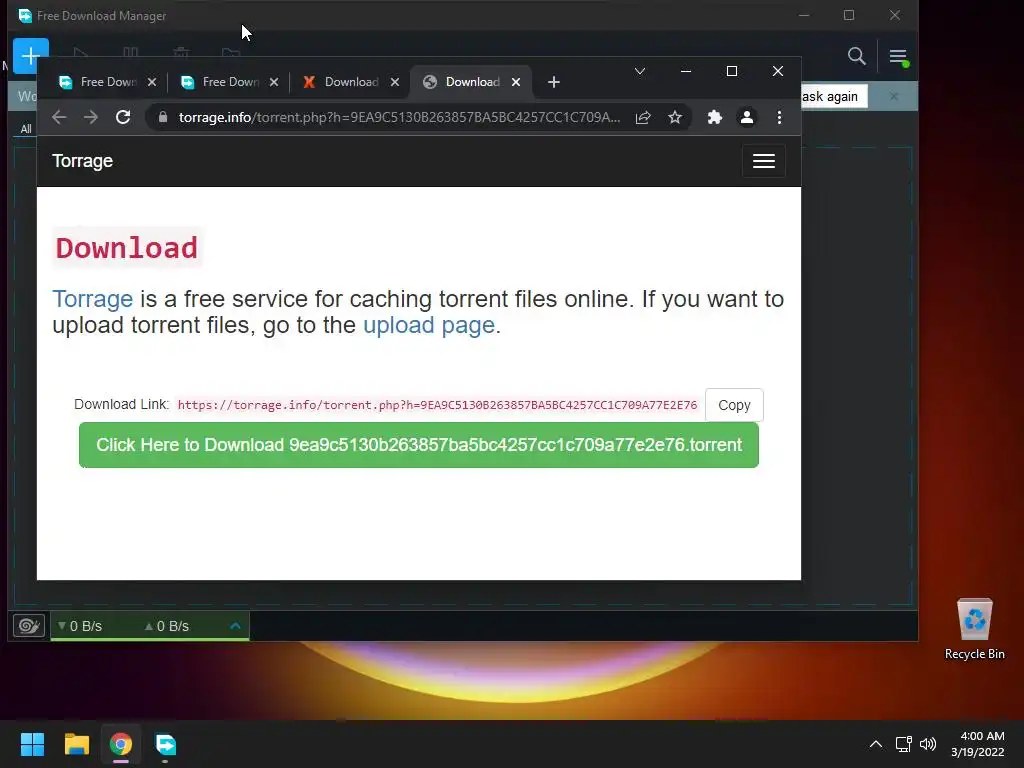Click the Torrage link in the paragraph
1024x768 pixels.
tap(92, 298)
